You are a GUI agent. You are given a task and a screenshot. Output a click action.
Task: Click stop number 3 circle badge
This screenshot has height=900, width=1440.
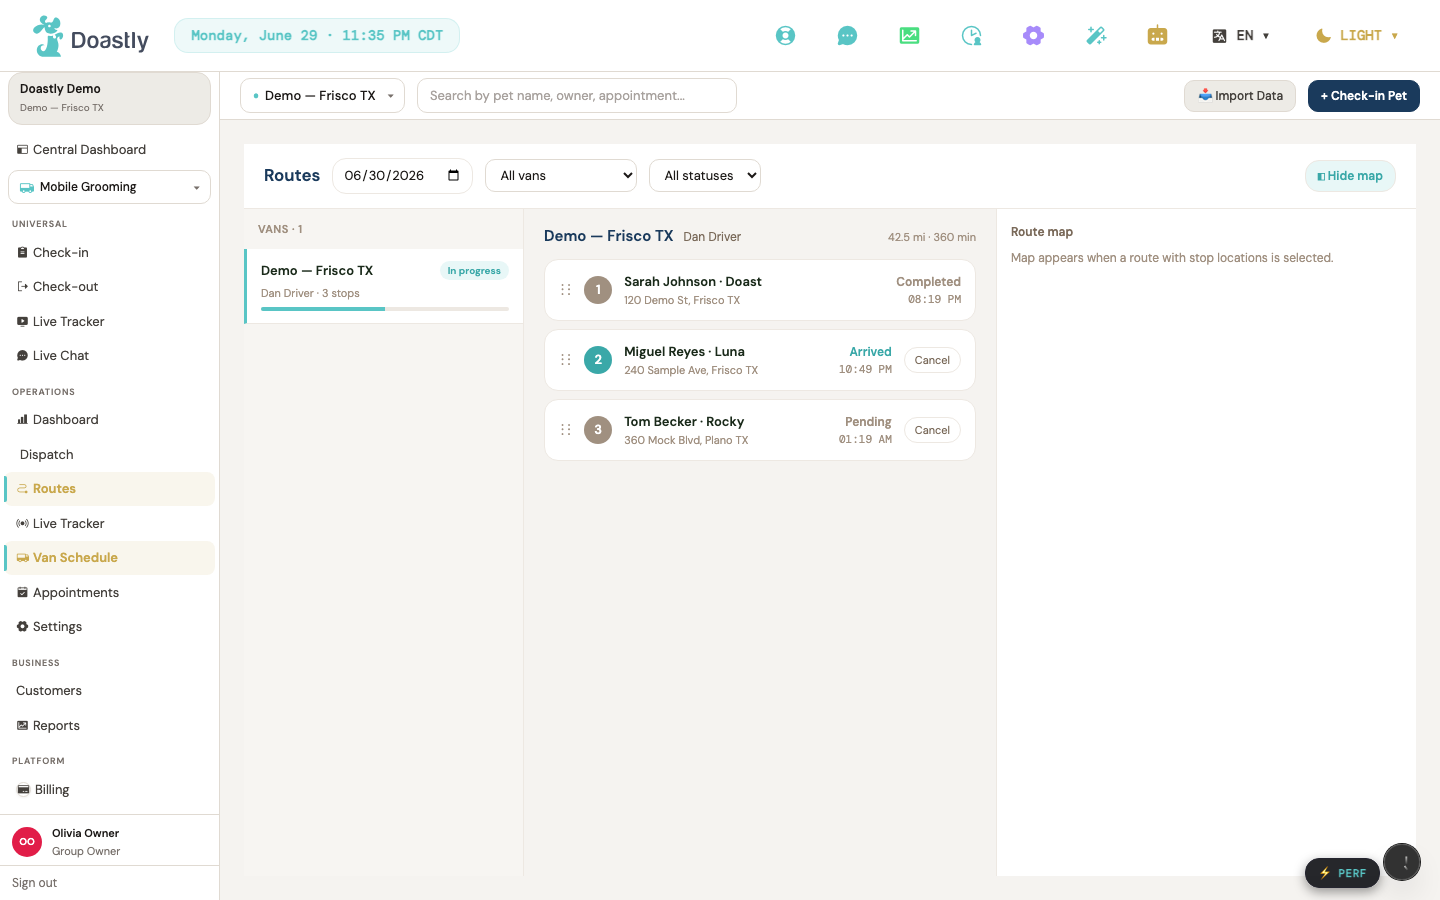[x=598, y=430]
